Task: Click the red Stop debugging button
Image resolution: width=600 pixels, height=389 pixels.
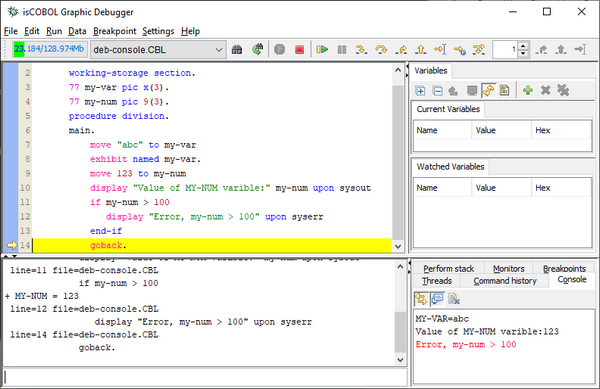Action: 299,49
